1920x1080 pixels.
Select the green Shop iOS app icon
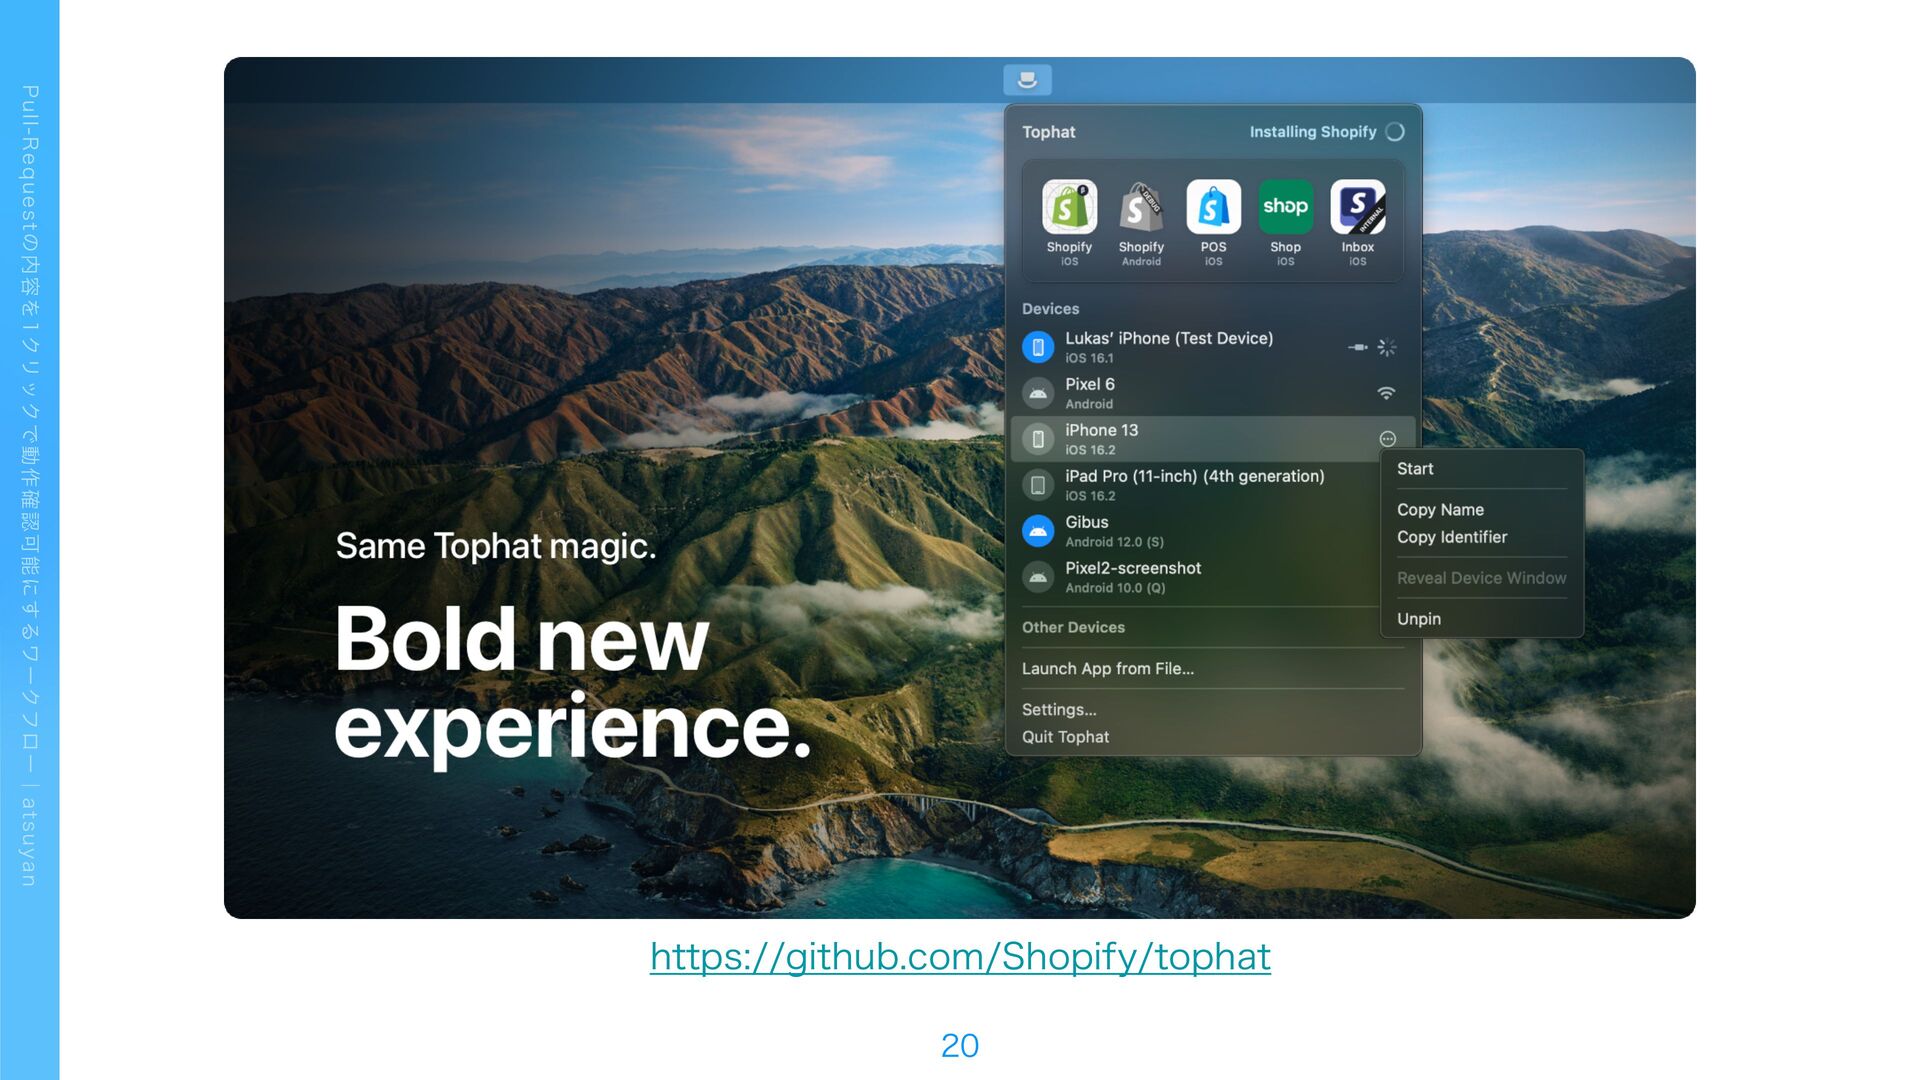click(1285, 207)
